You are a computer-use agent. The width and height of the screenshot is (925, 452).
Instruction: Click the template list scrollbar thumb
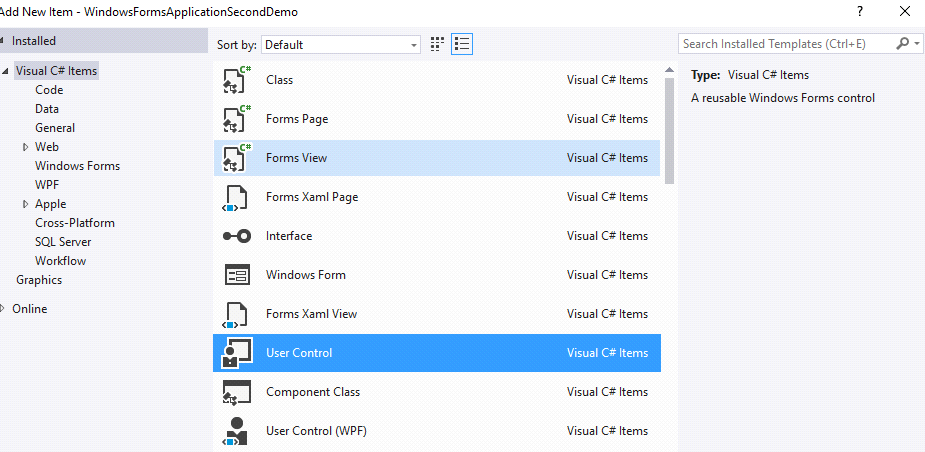coord(669,131)
